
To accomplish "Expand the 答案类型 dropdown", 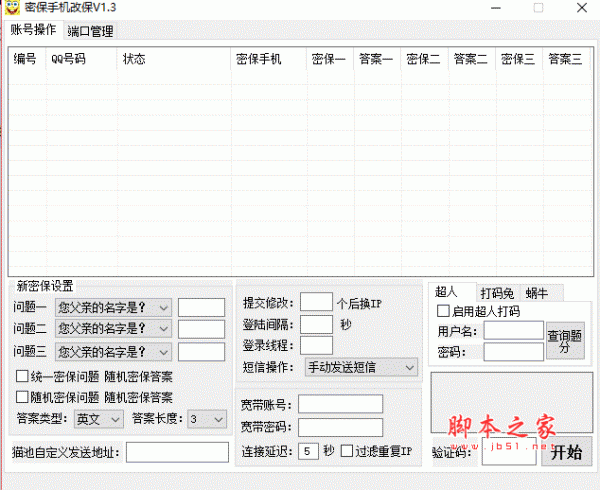I will coord(99,419).
